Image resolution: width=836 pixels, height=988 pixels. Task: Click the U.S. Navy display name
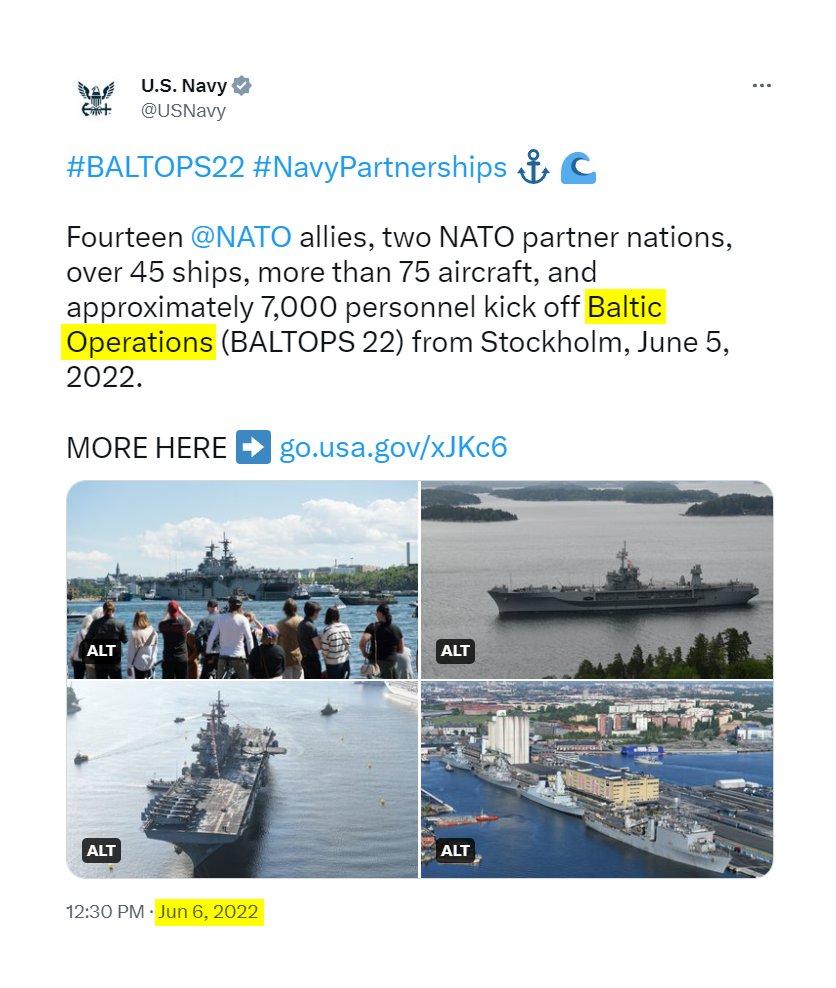pos(183,86)
